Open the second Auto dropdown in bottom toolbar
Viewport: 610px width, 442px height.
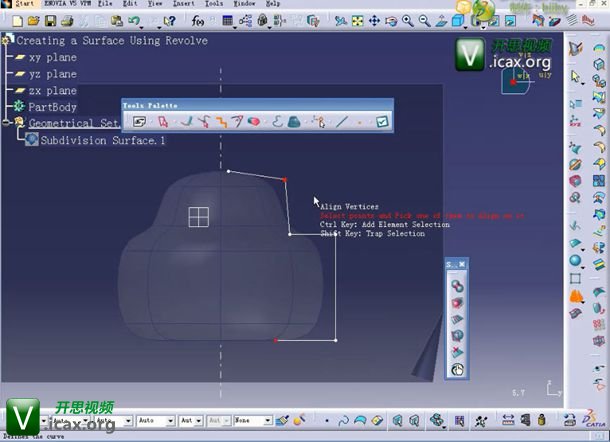(x=155, y=421)
